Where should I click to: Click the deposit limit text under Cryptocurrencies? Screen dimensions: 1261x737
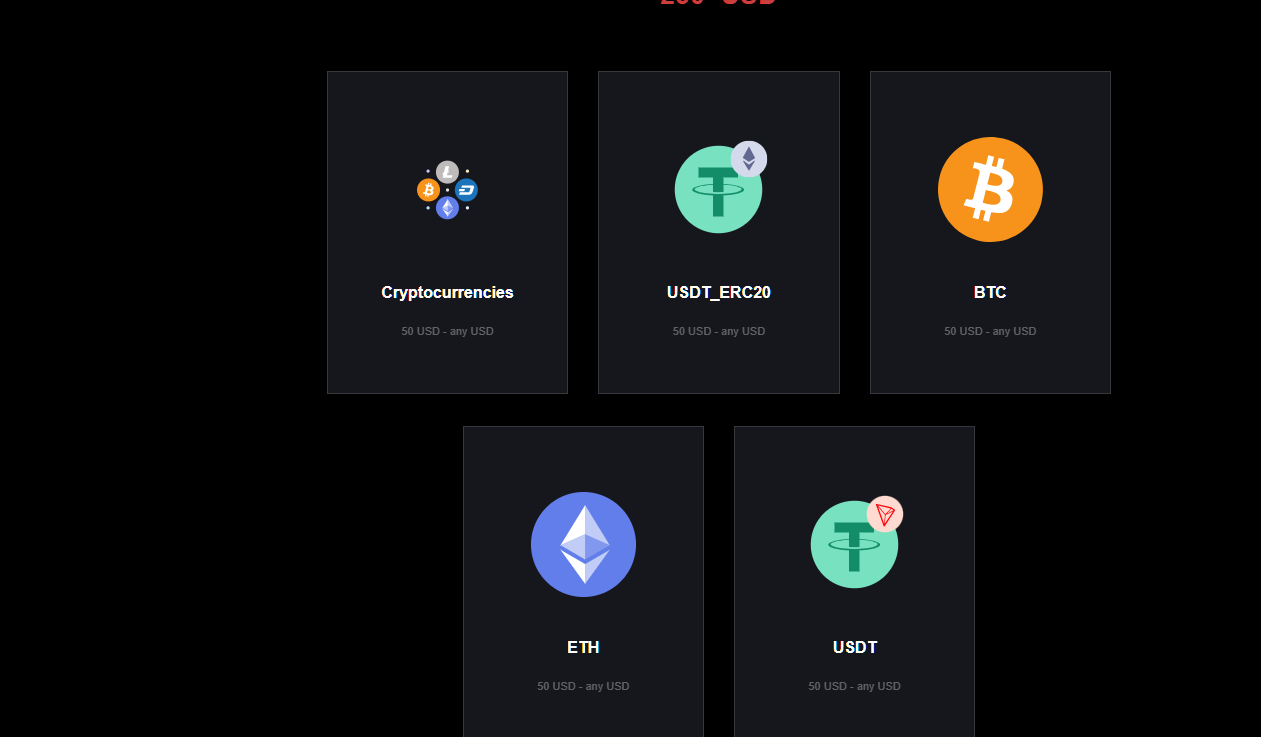447,331
